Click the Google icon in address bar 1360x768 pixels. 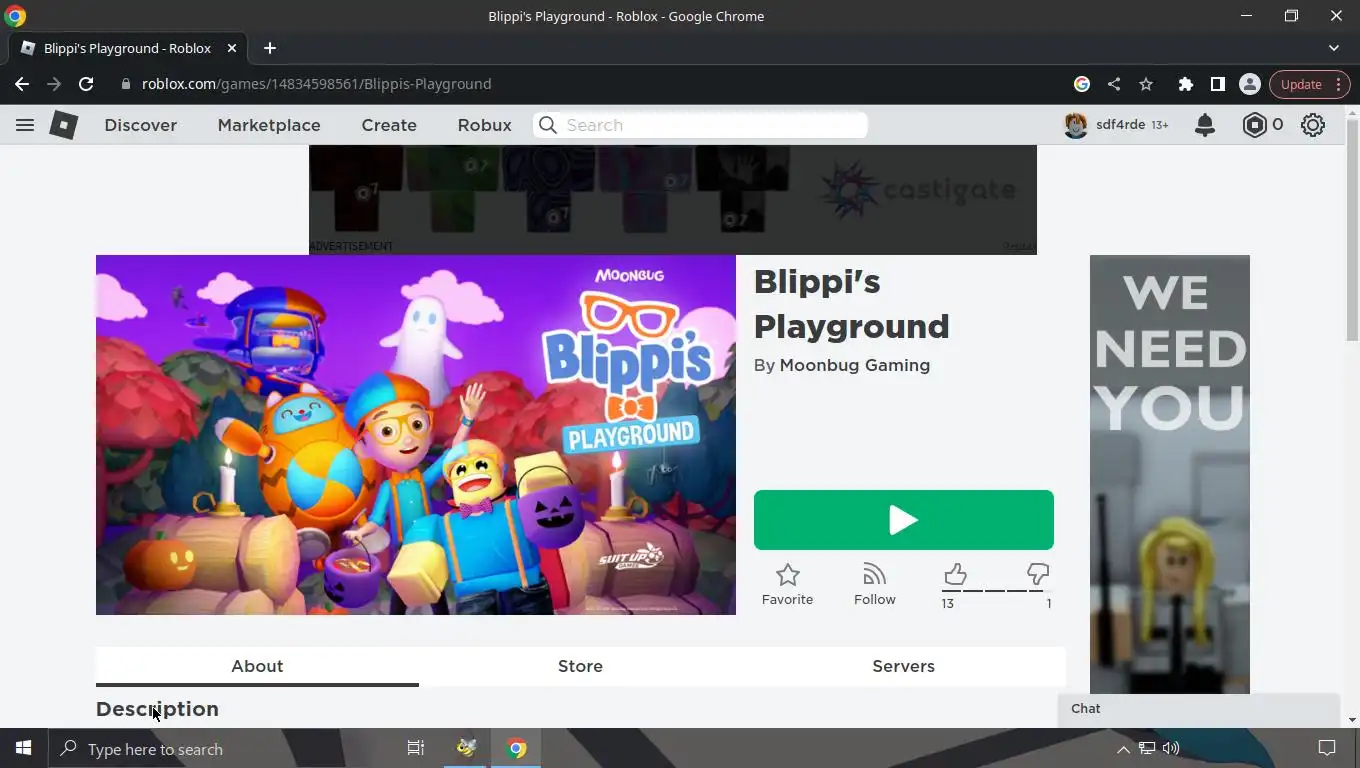1082,84
